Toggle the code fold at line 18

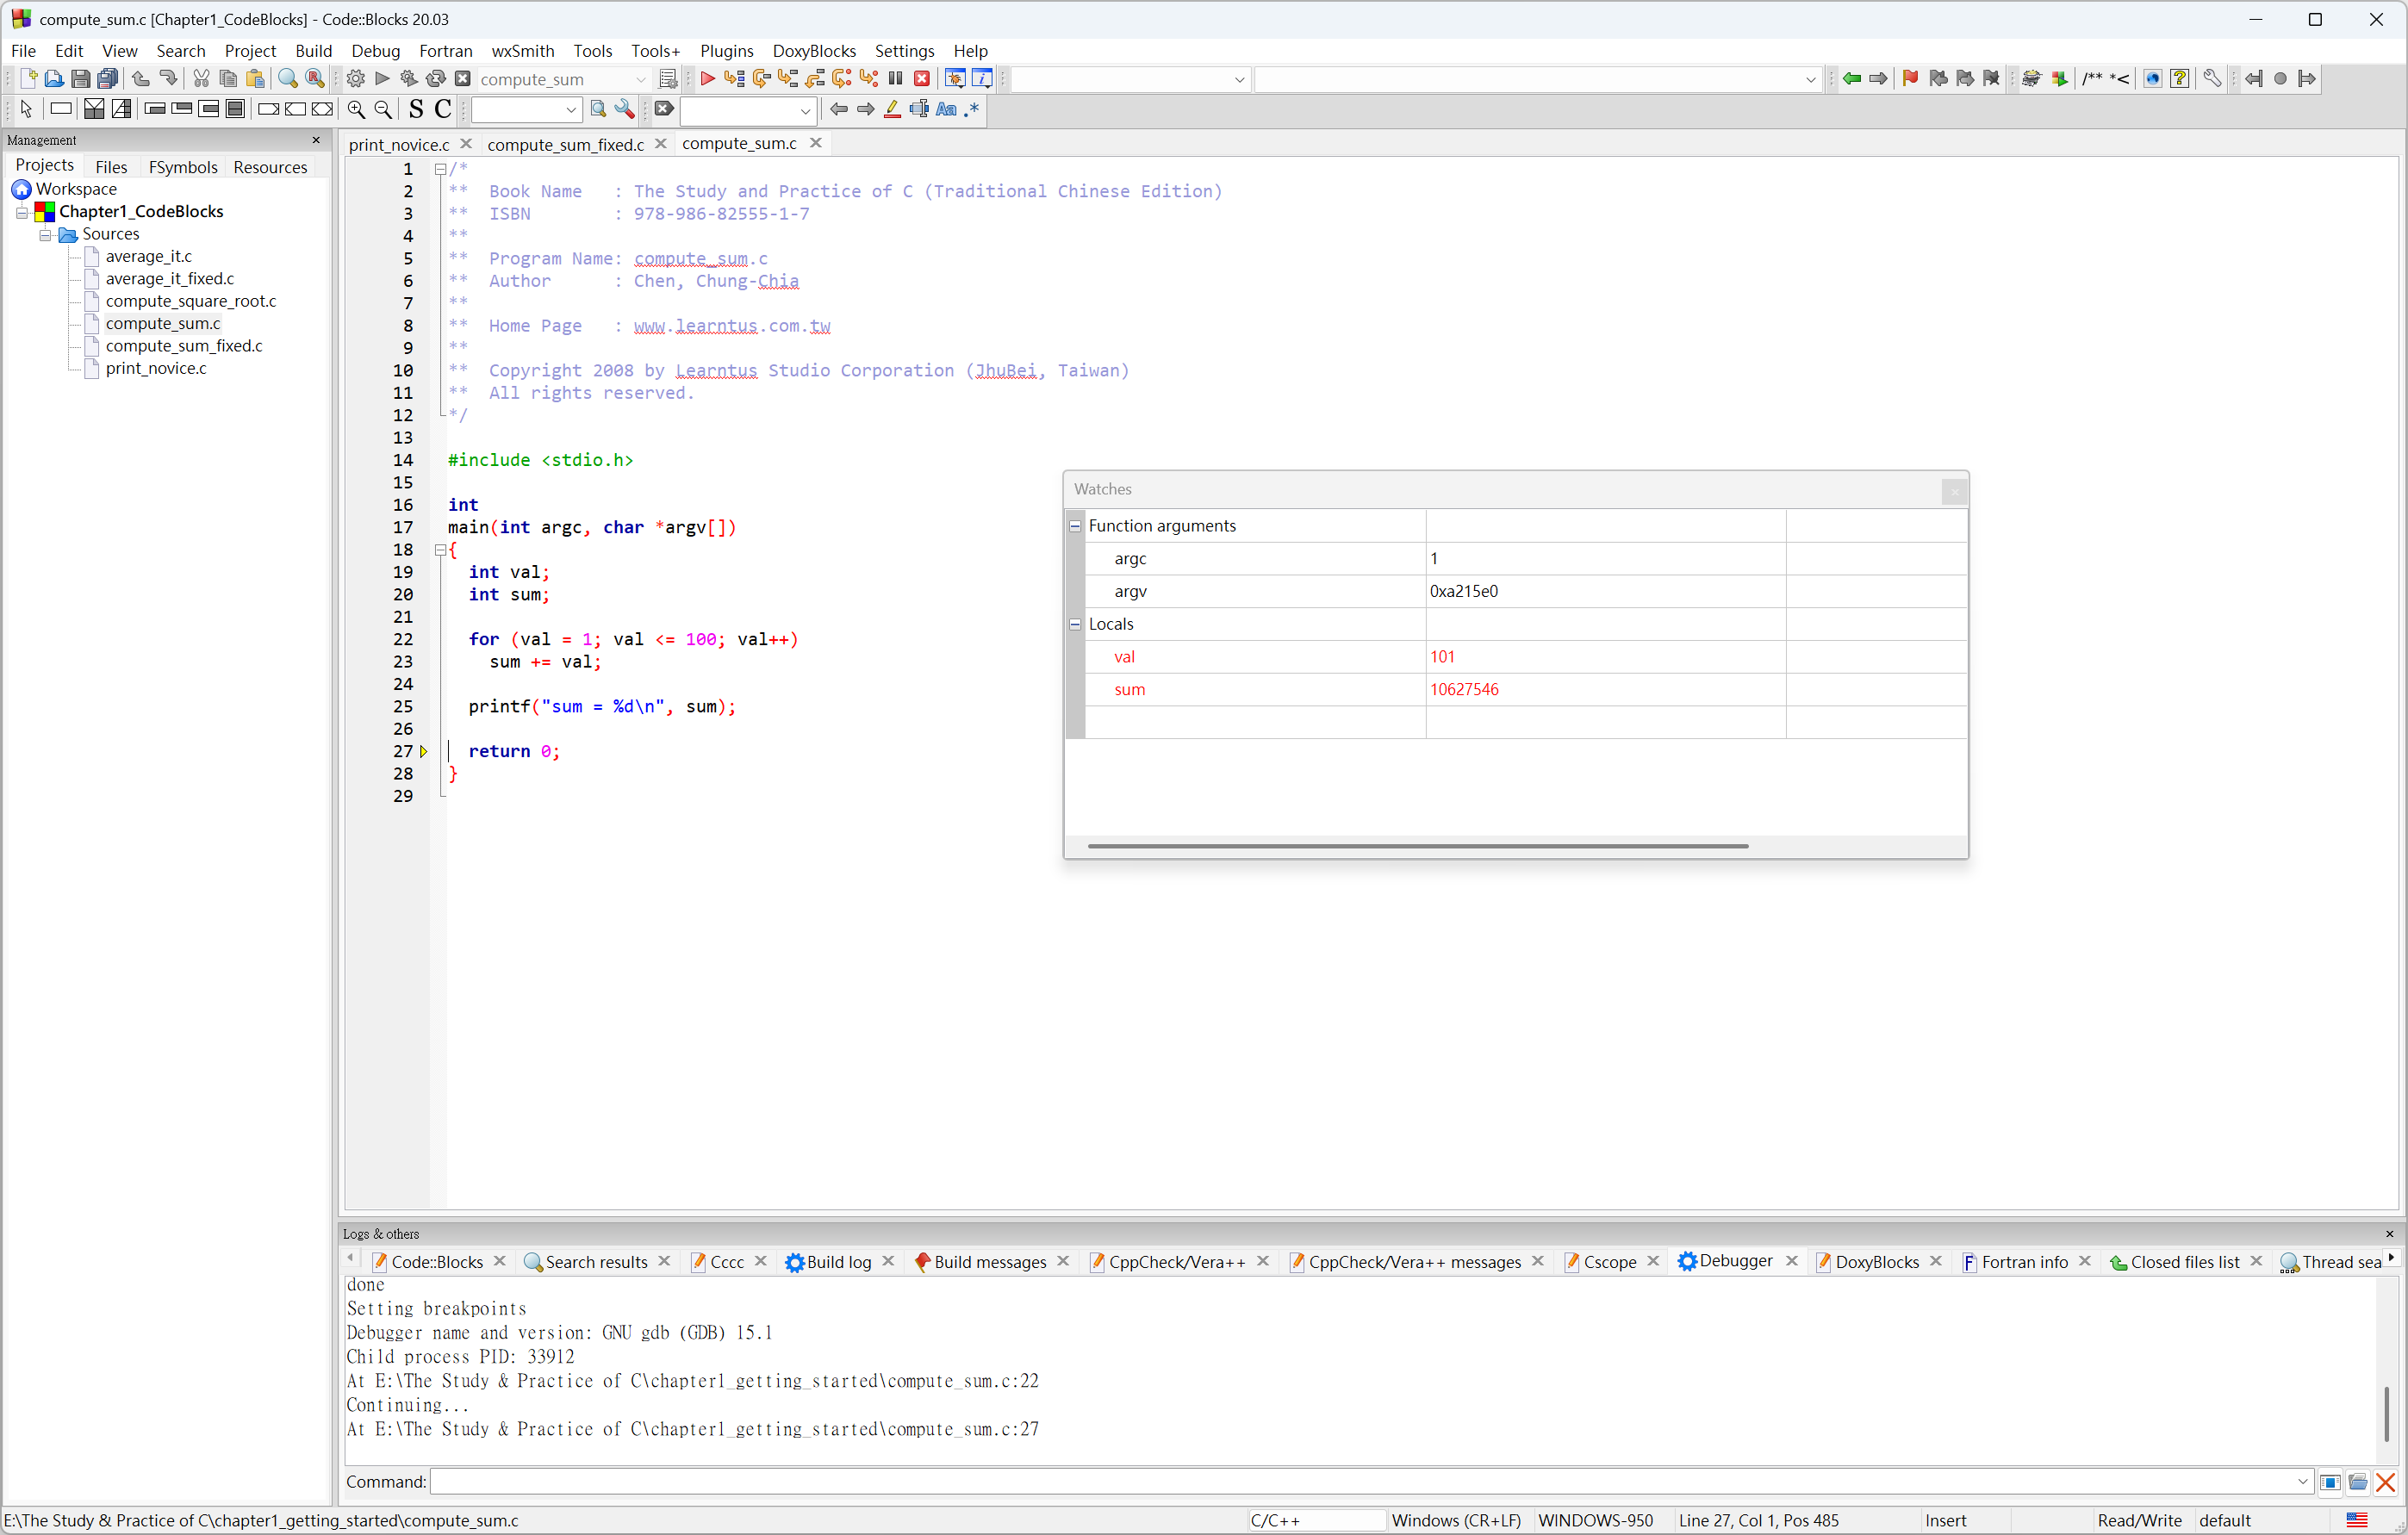(440, 550)
